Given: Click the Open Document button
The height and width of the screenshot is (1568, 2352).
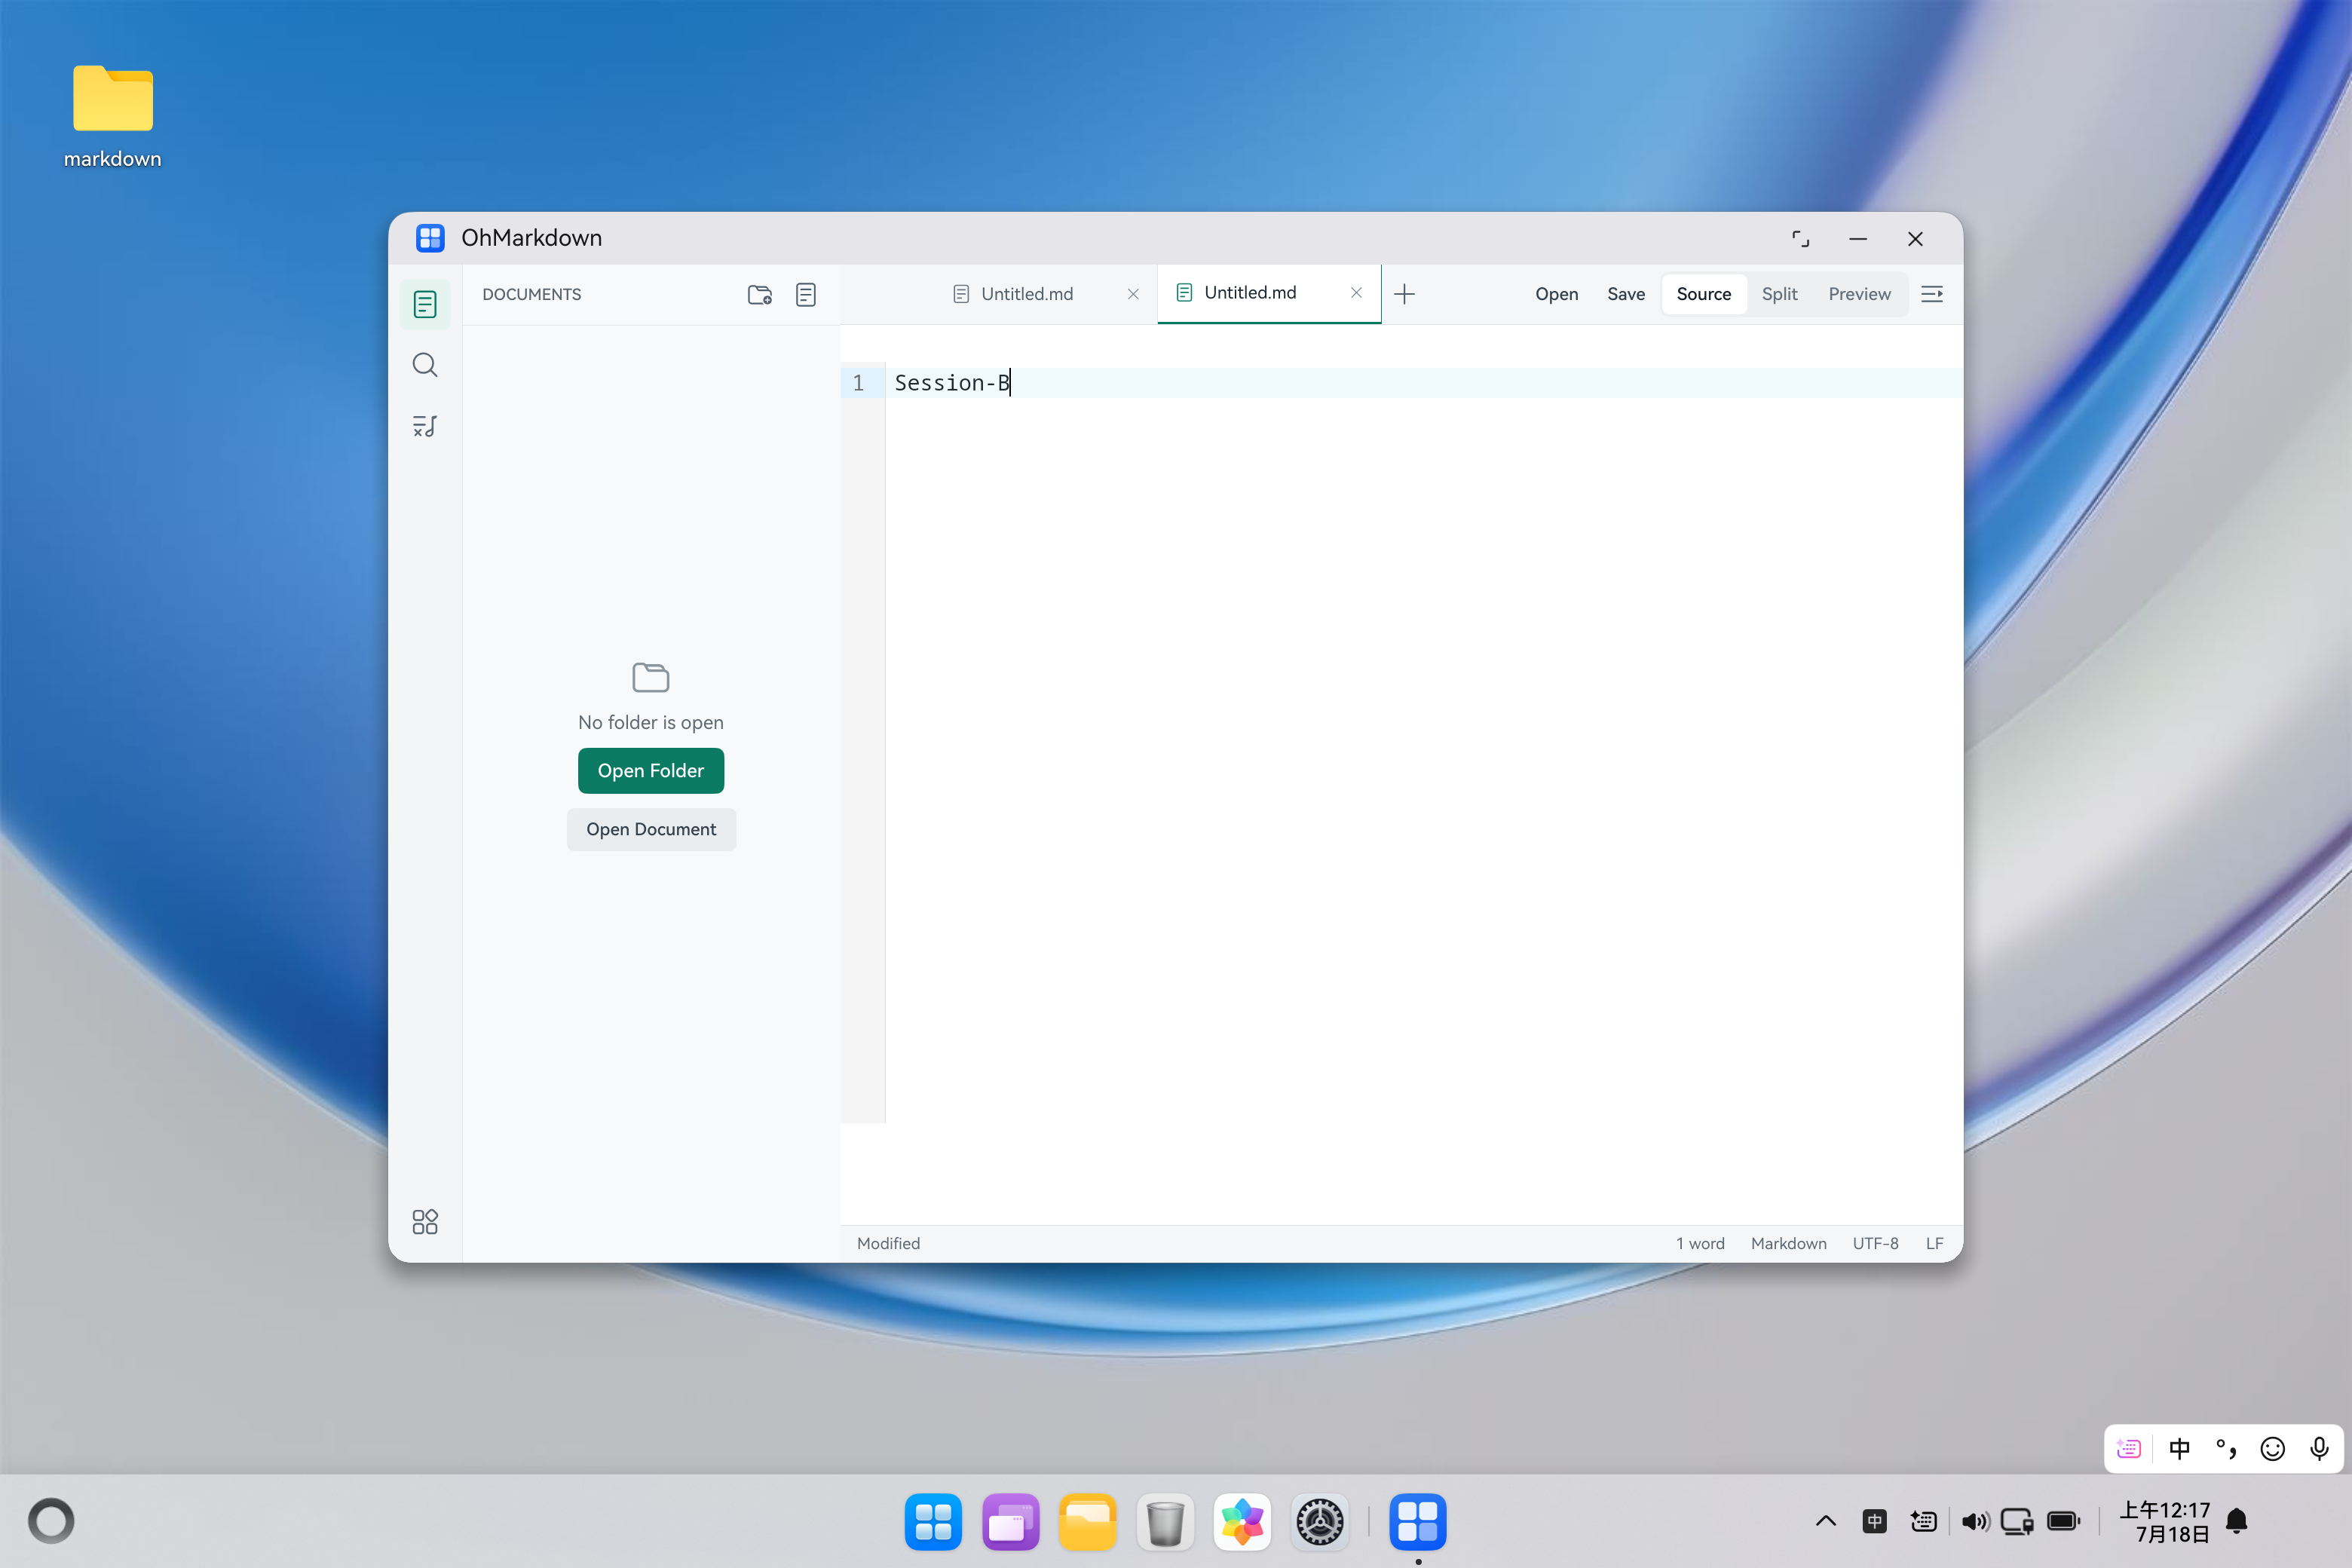Looking at the screenshot, I should point(651,830).
